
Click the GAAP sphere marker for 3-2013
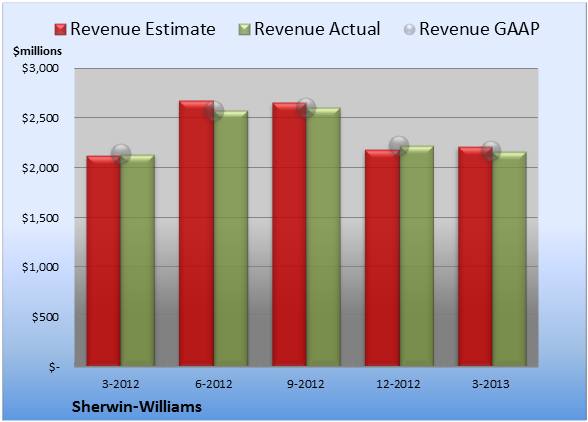(x=491, y=151)
